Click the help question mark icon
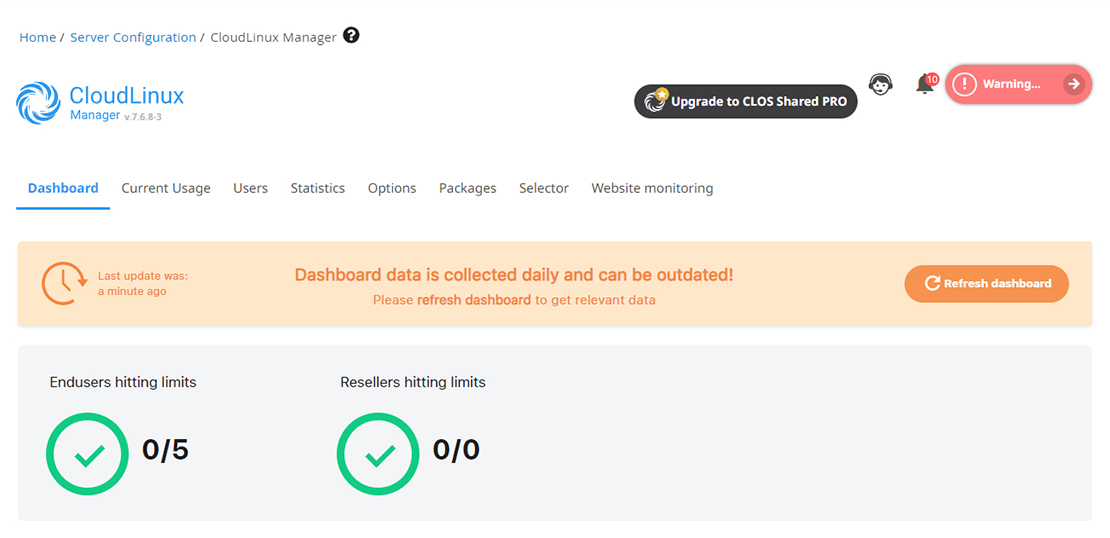 [351, 36]
